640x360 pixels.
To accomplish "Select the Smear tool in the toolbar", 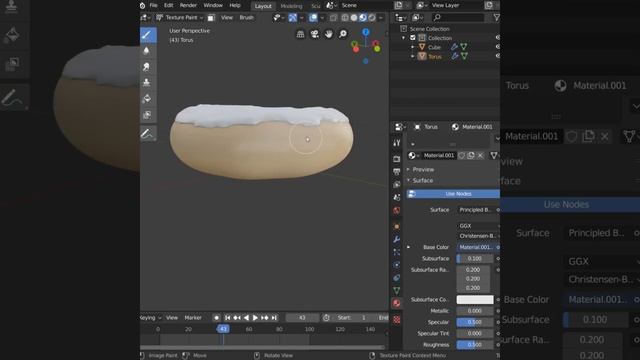I will [147, 67].
